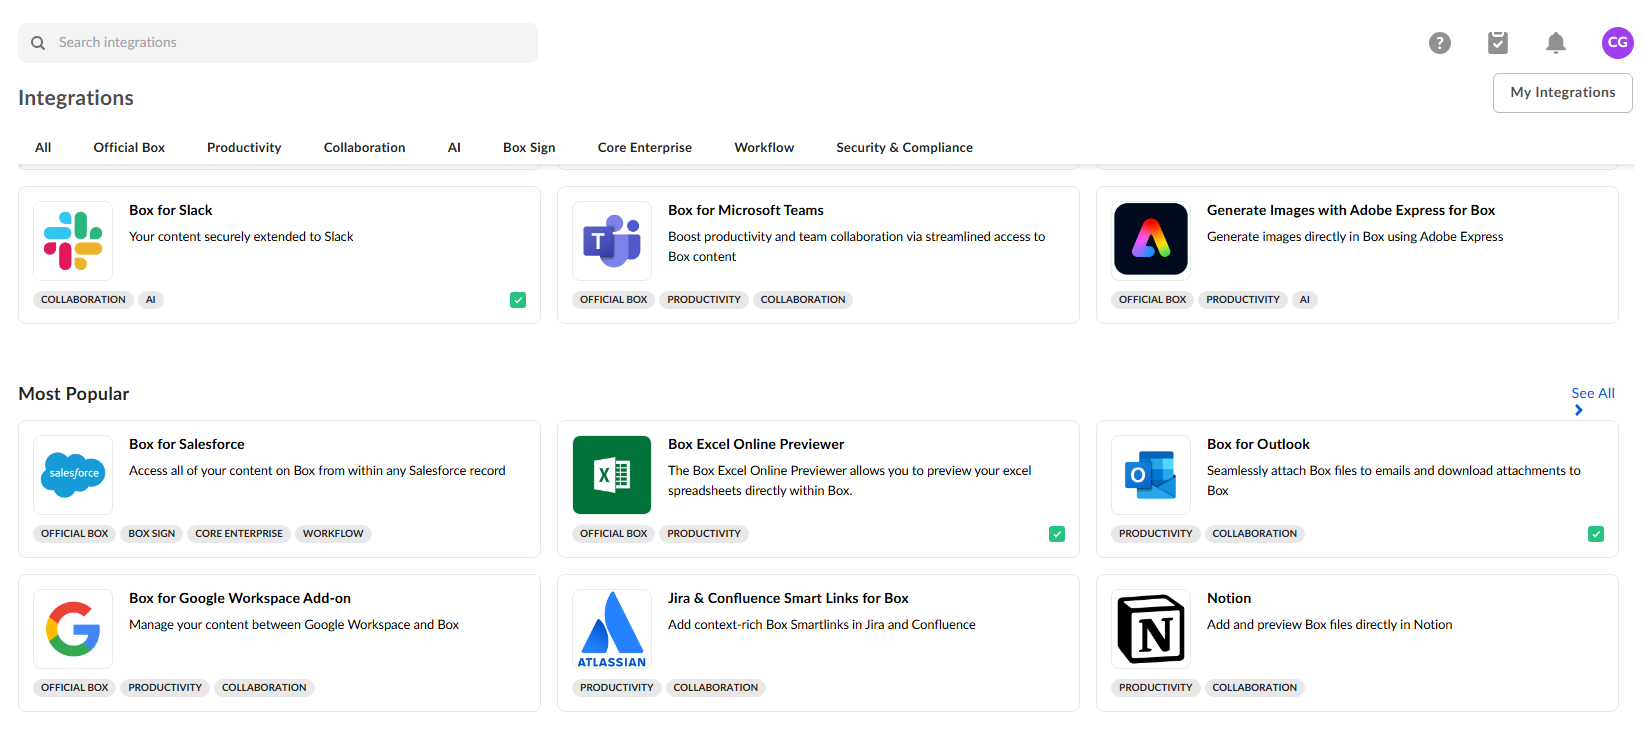The width and height of the screenshot is (1644, 739).
Task: Open the Box for Outlook title
Action: (1258, 444)
